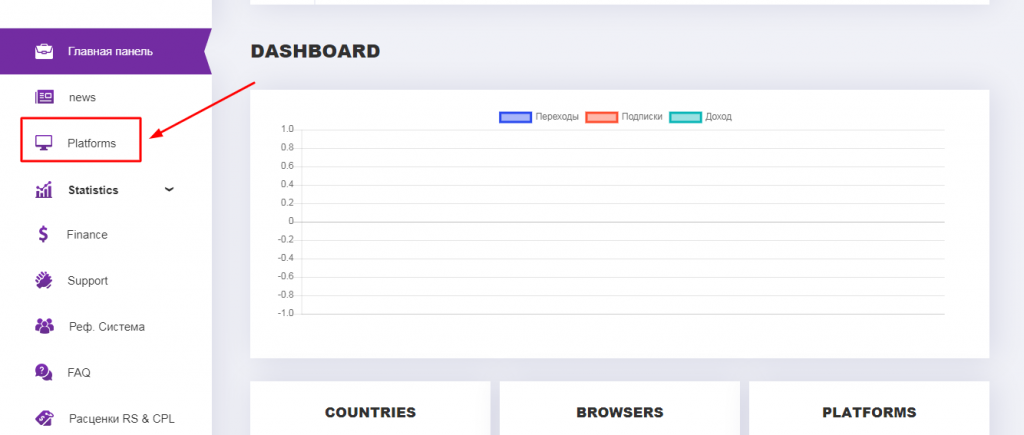Click the bar chart Statistics icon
This screenshot has height=435, width=1024.
(44, 190)
